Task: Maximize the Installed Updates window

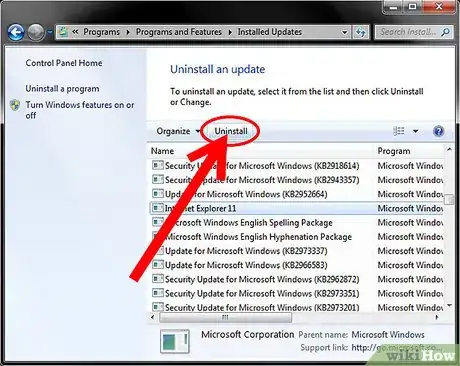Action: coord(412,7)
